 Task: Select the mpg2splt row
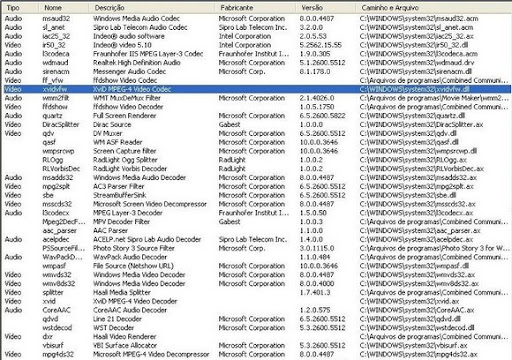click(x=257, y=186)
